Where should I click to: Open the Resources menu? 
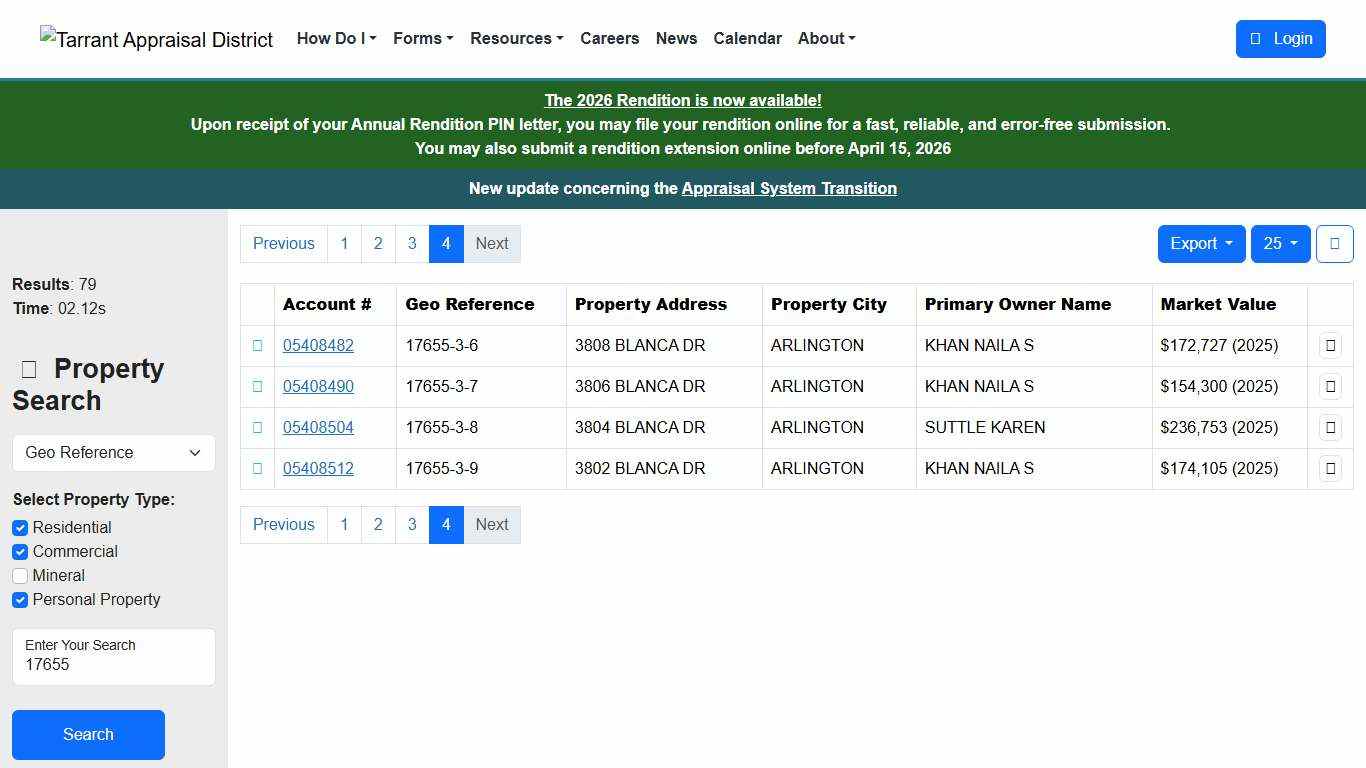point(516,38)
